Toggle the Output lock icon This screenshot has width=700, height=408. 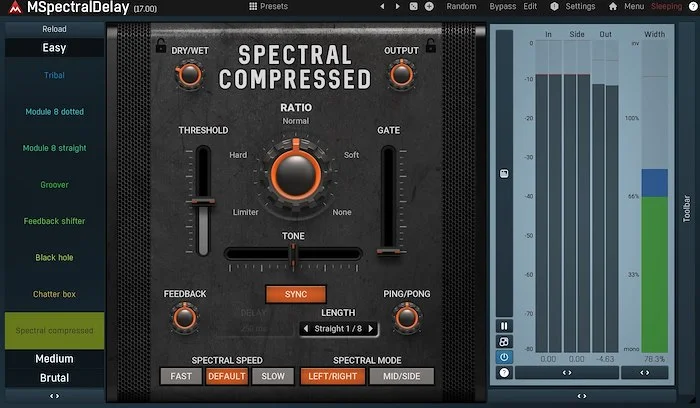pyautogui.click(x=431, y=45)
